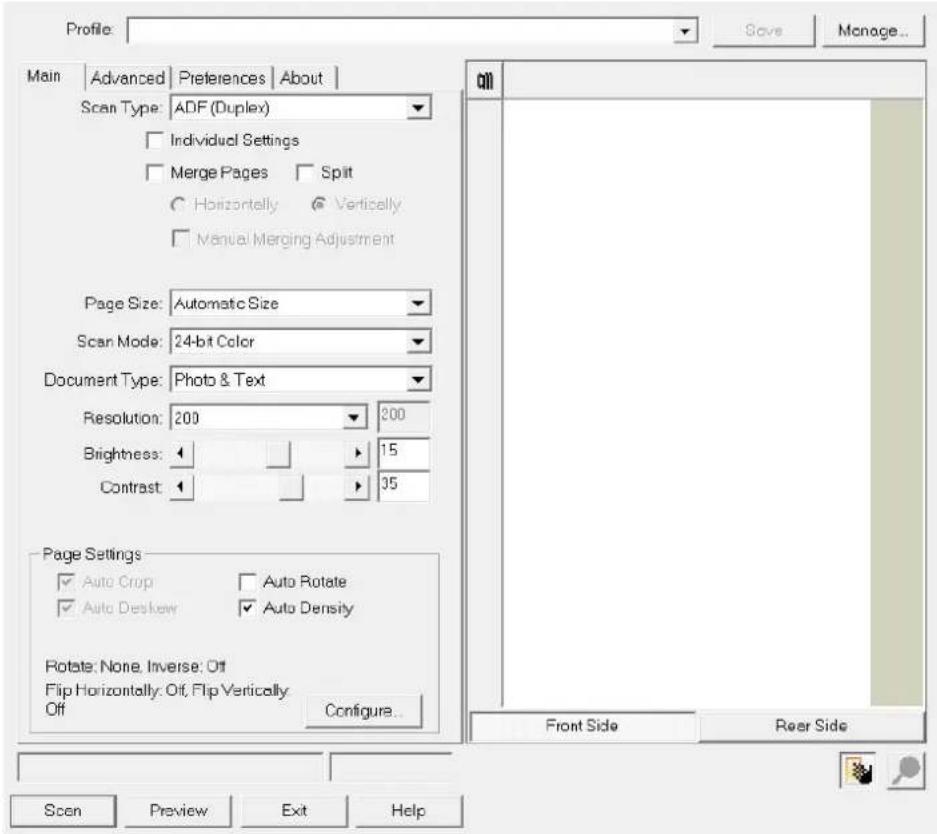Expand the Page Size dropdown
Viewport: 937px width, 834px height.
coord(418,303)
